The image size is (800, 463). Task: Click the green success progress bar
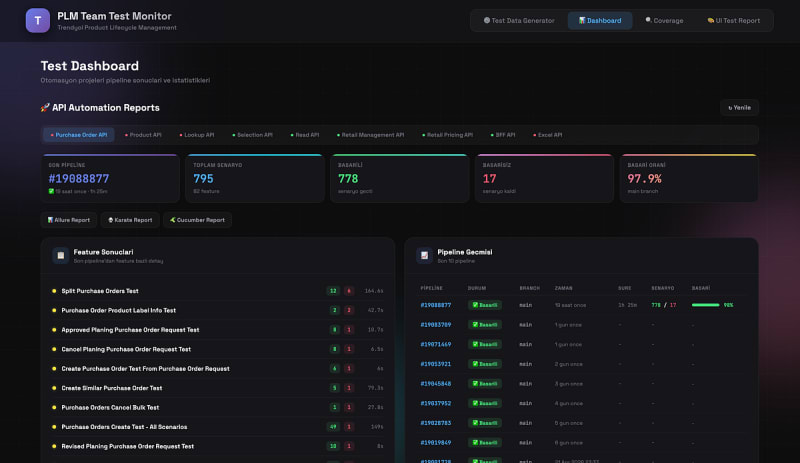coord(706,305)
